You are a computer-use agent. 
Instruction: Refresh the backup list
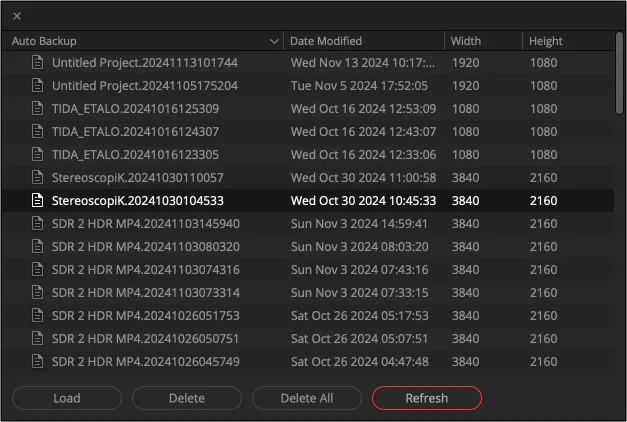tap(426, 398)
